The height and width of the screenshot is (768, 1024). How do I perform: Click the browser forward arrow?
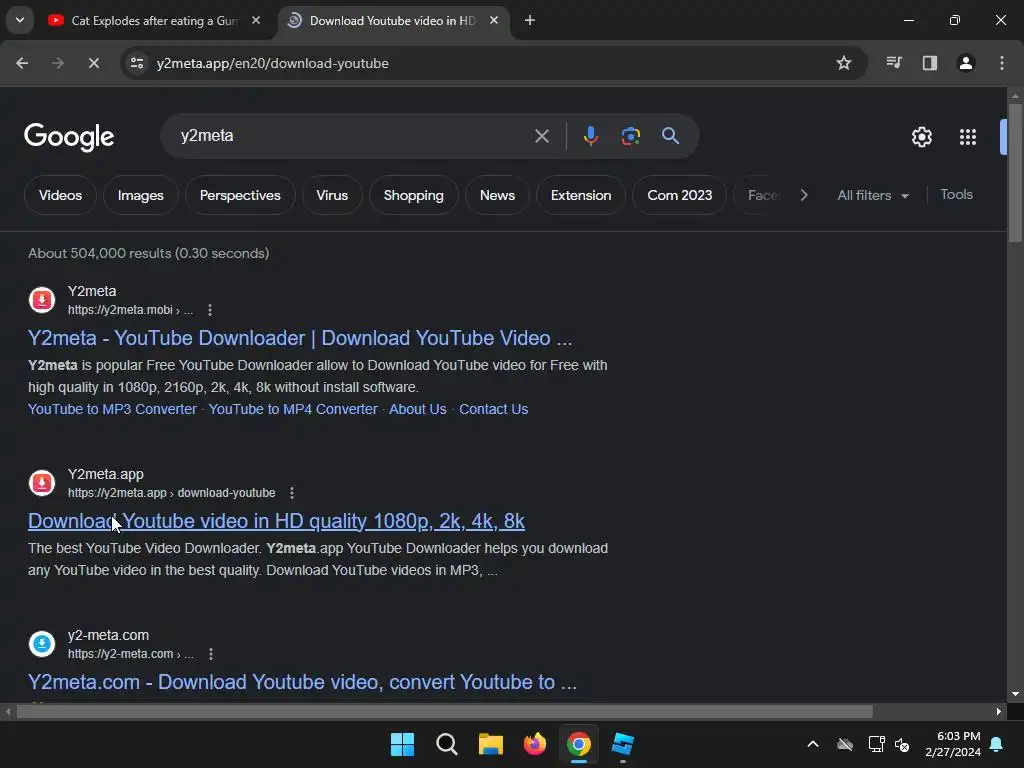pos(58,63)
